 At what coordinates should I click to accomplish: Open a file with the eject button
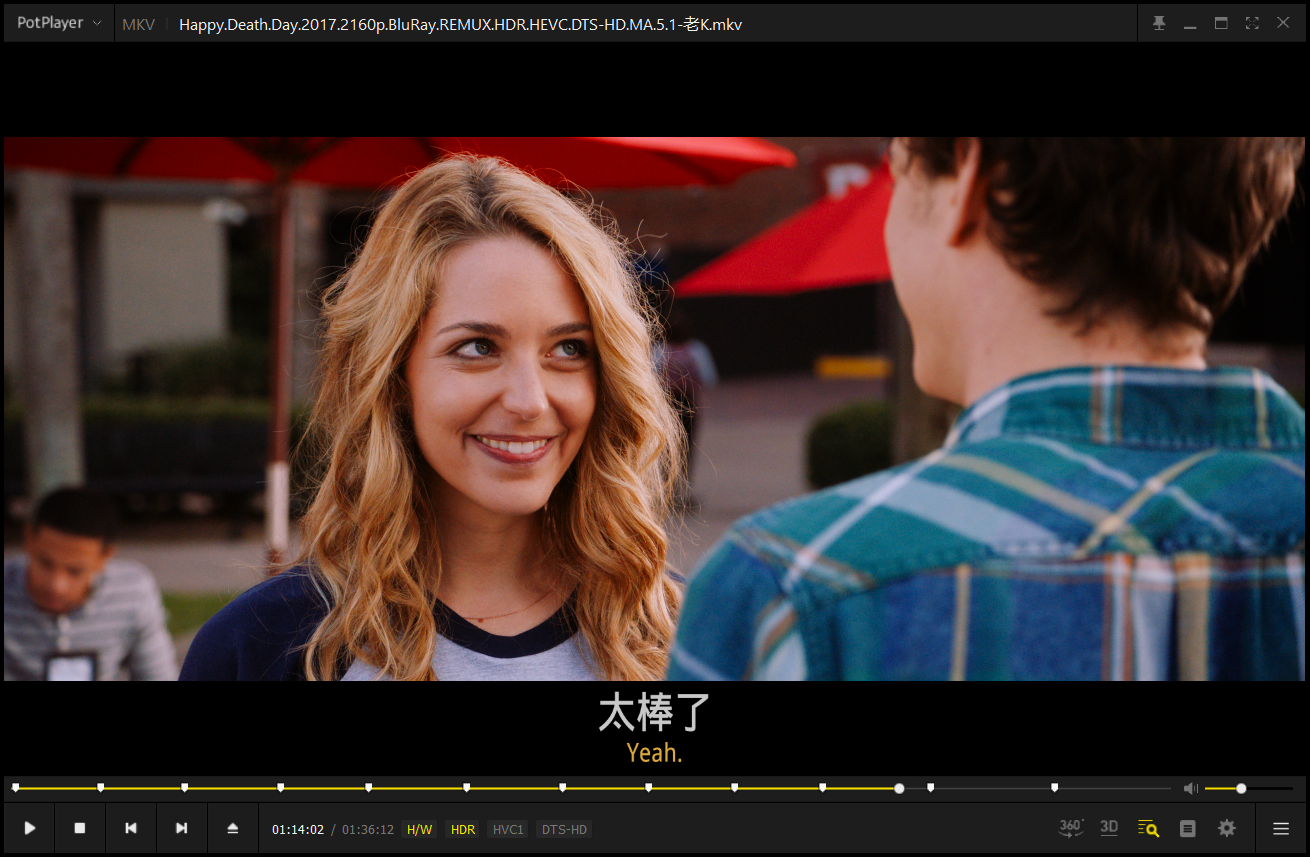(x=233, y=828)
